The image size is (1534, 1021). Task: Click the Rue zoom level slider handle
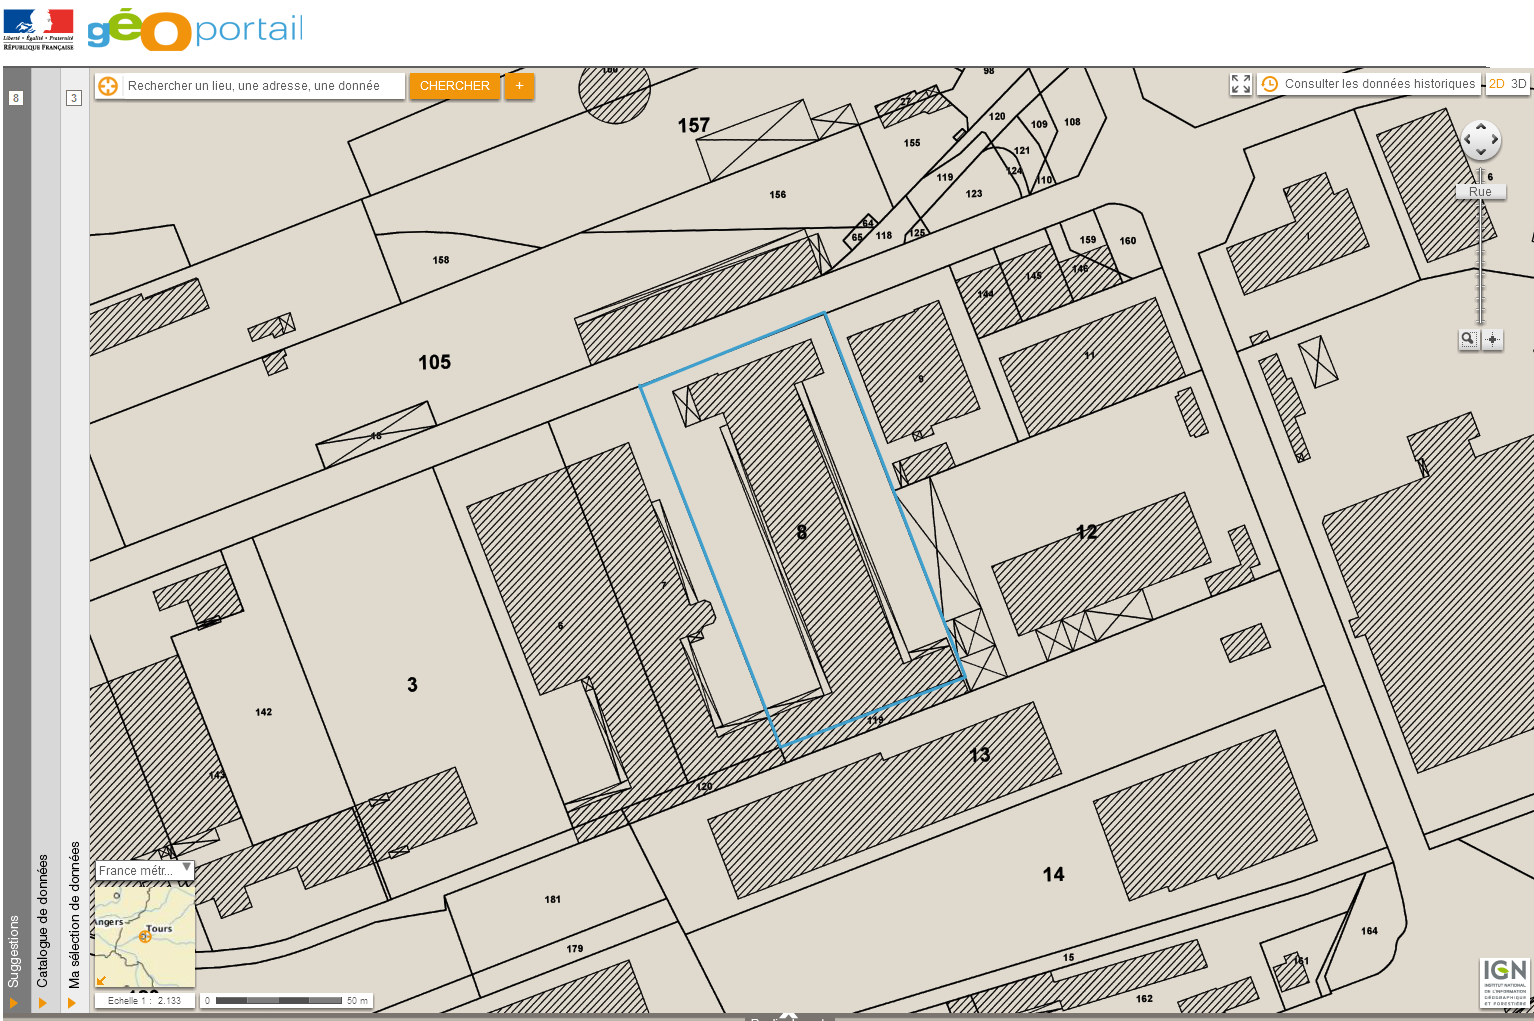(x=1480, y=192)
